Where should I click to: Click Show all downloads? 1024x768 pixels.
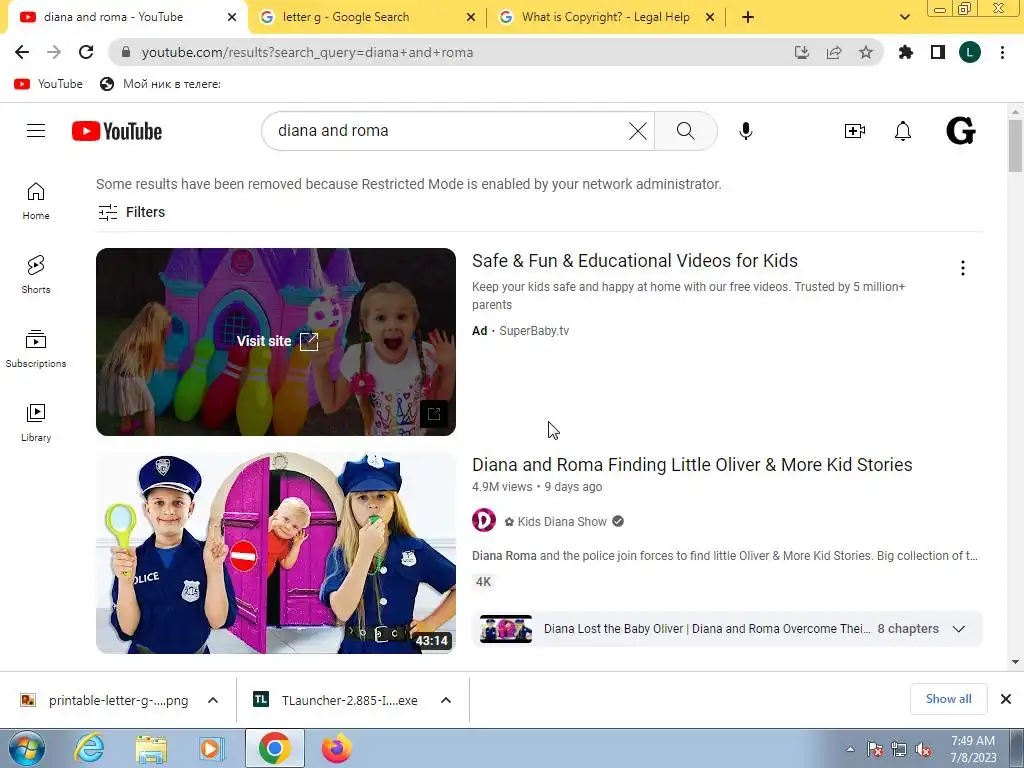pyautogui.click(x=948, y=699)
